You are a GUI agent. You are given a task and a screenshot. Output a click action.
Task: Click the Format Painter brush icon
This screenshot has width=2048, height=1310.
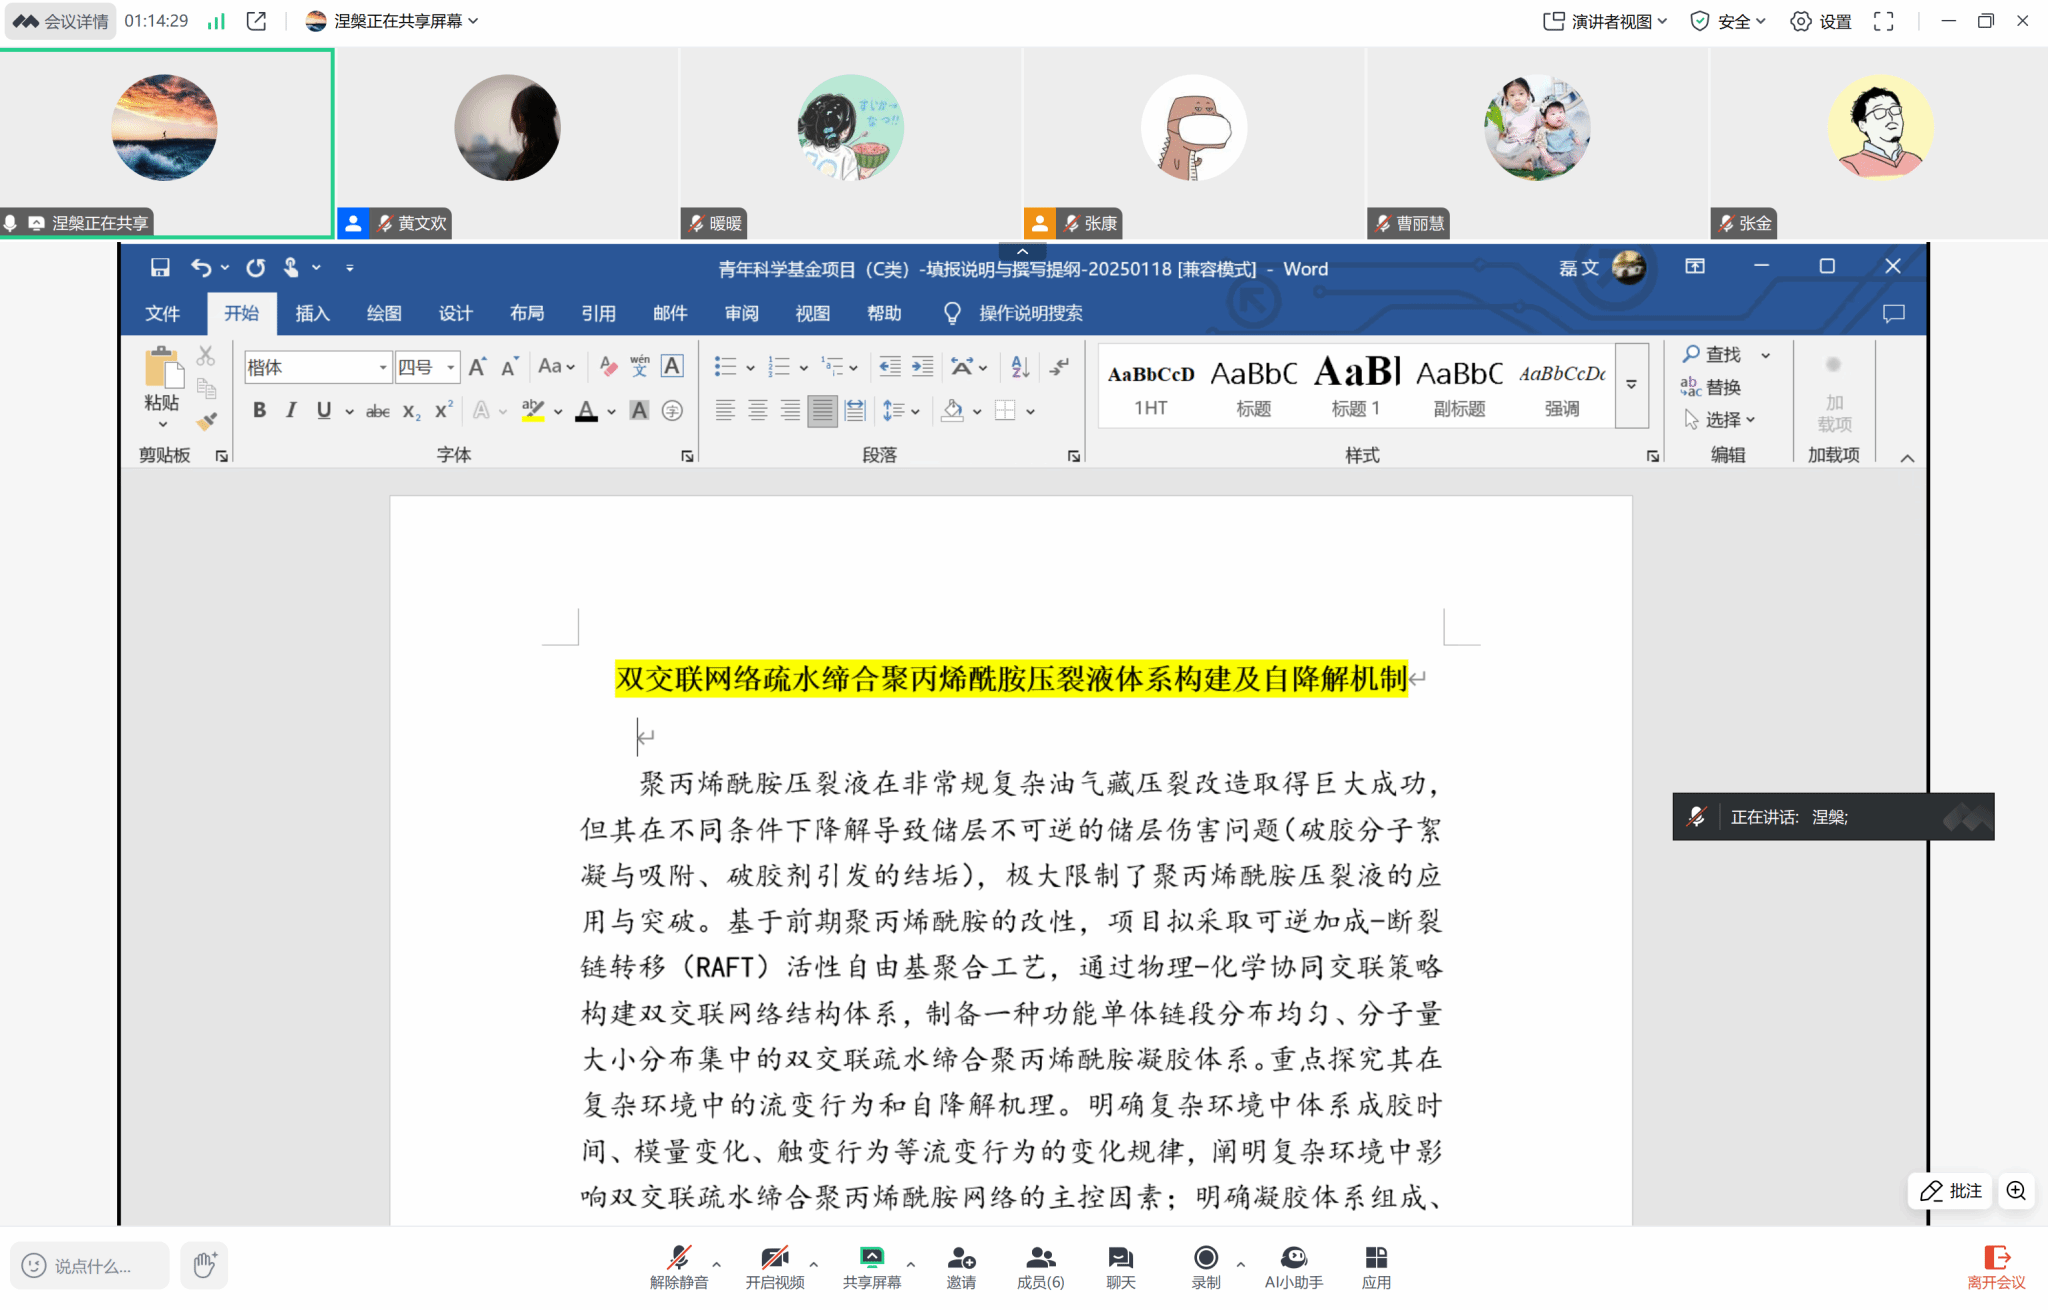207,422
